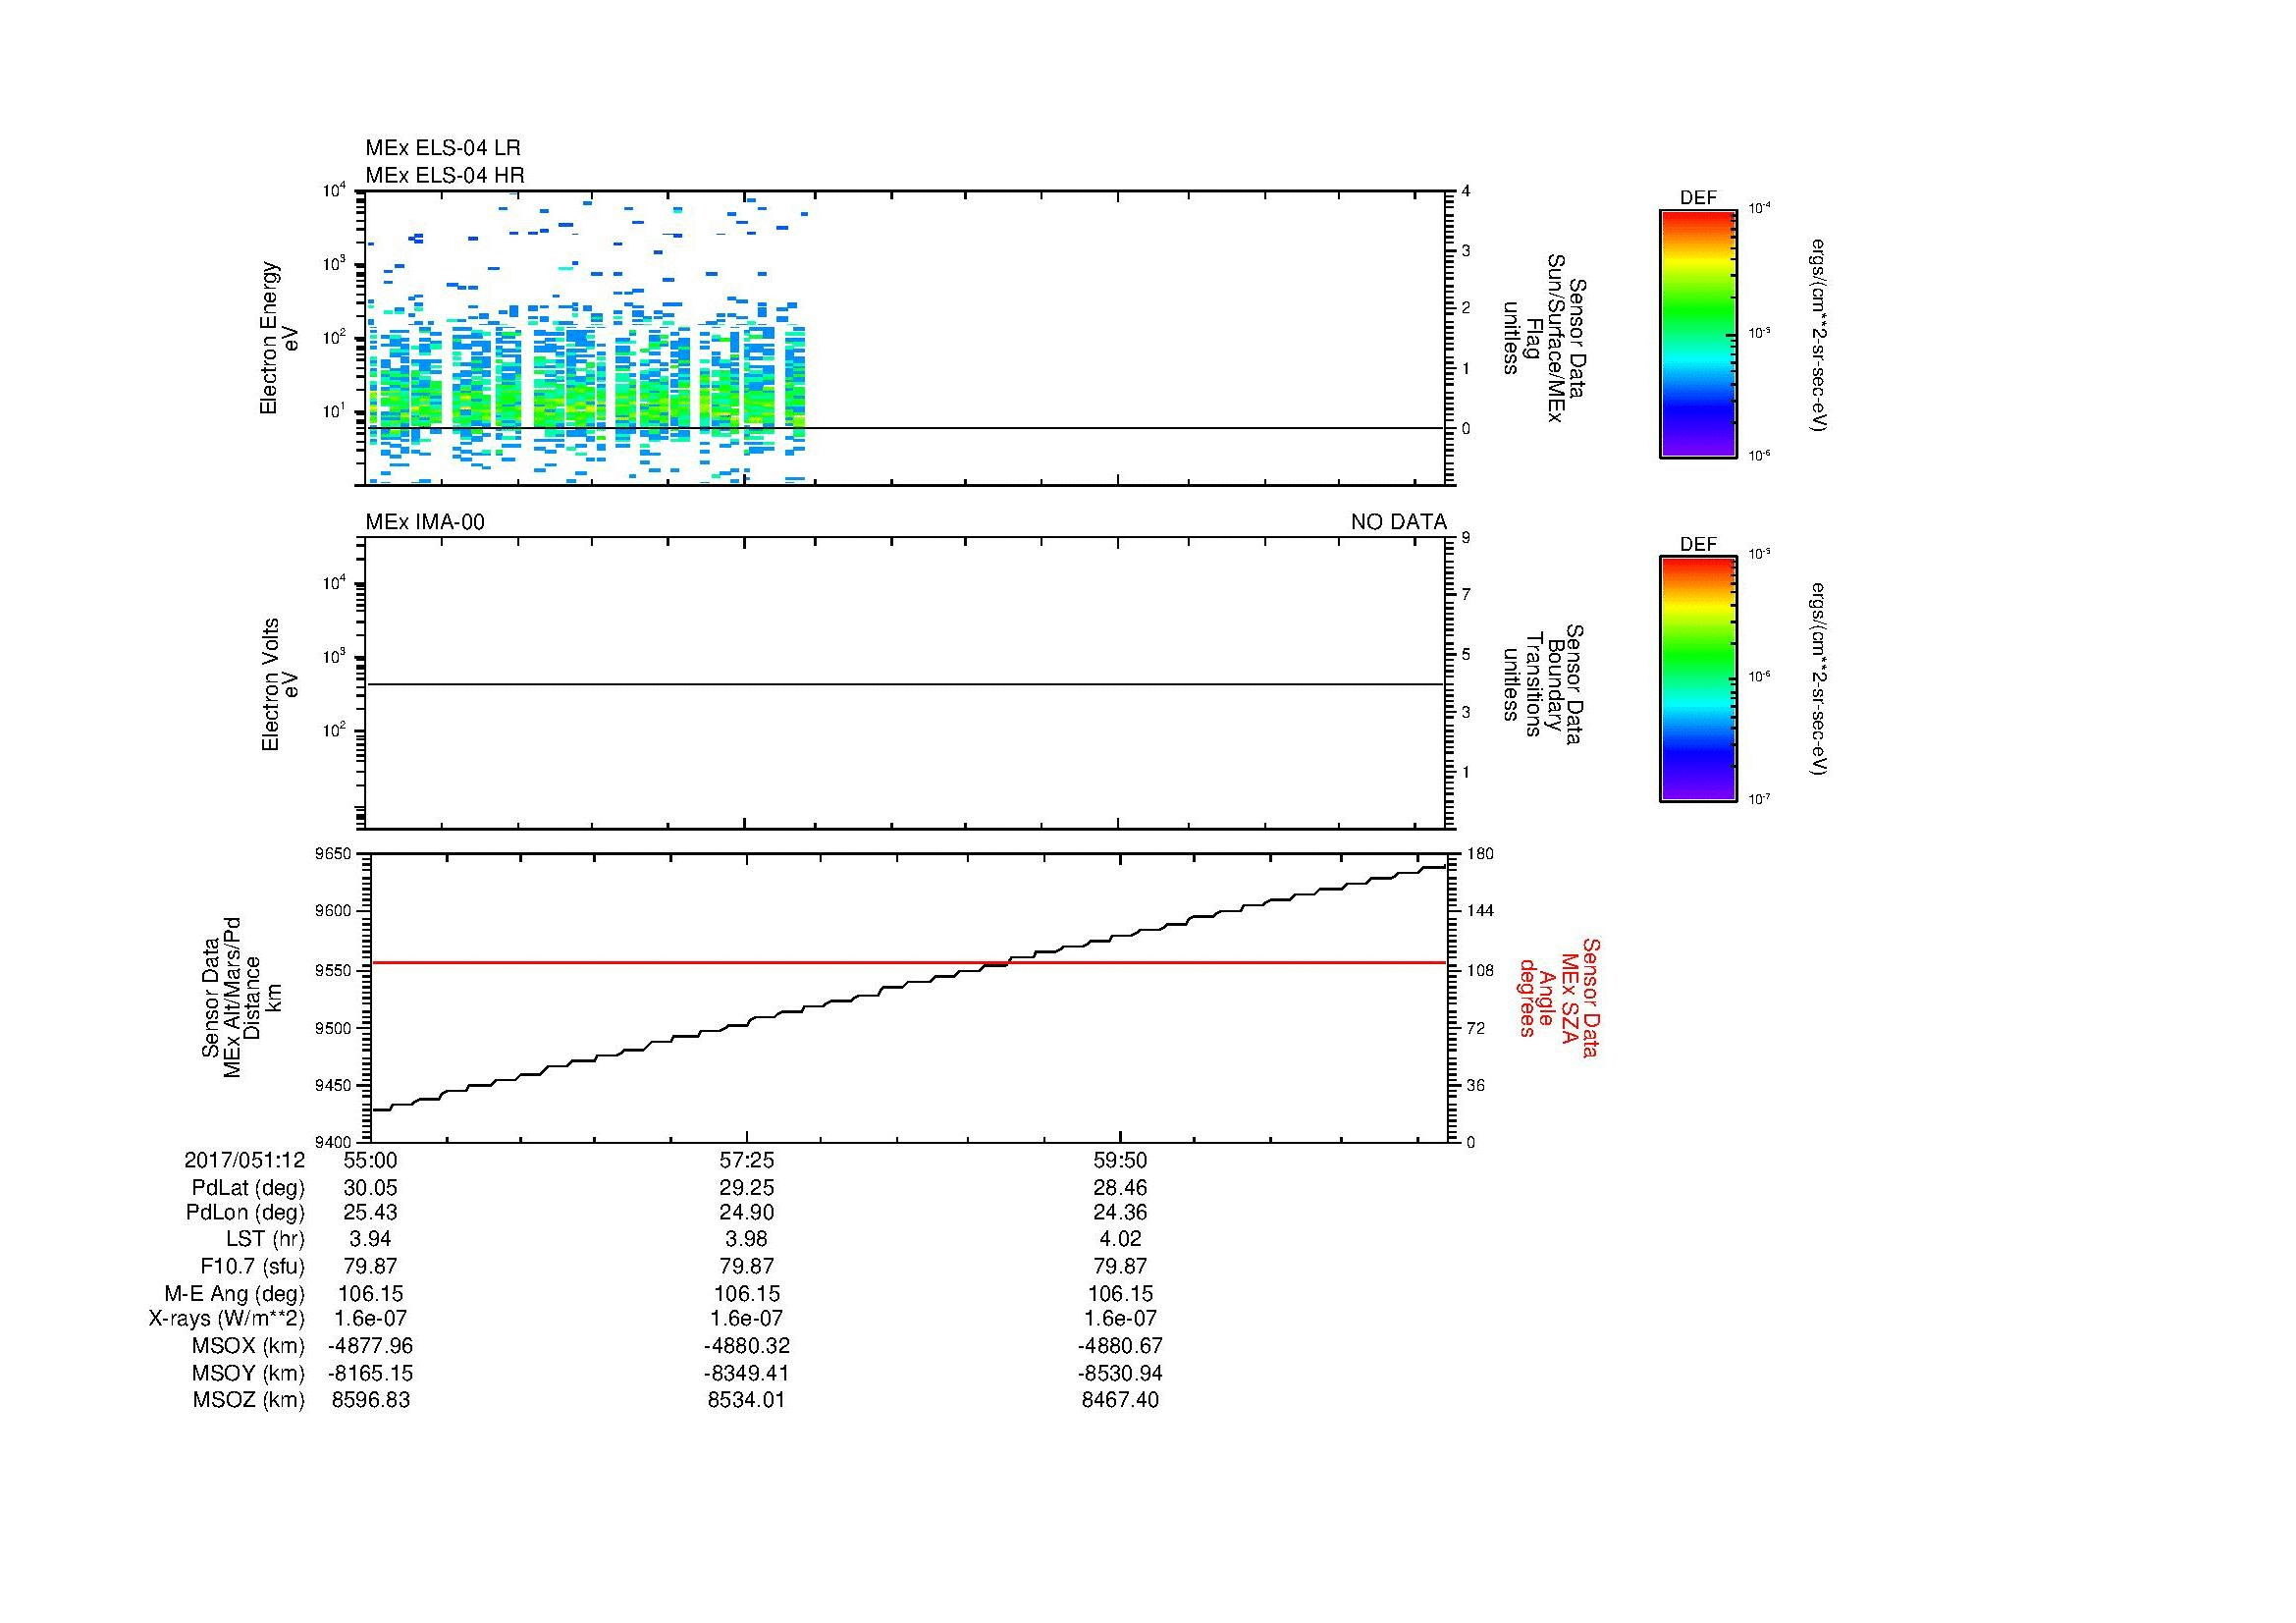Click the '9550' distance axis tick label
The image size is (2296, 1623).
click(333, 969)
